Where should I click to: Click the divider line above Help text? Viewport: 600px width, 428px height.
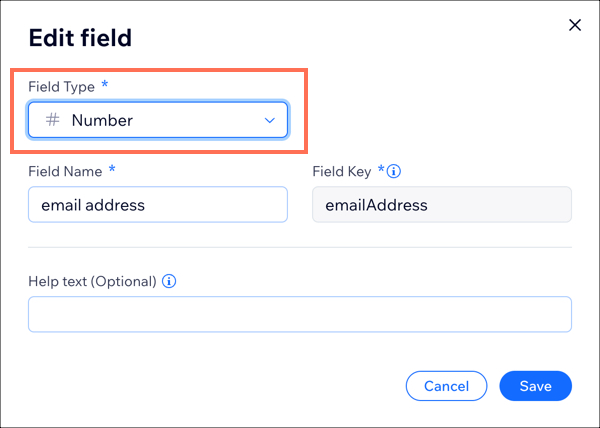(x=300, y=247)
